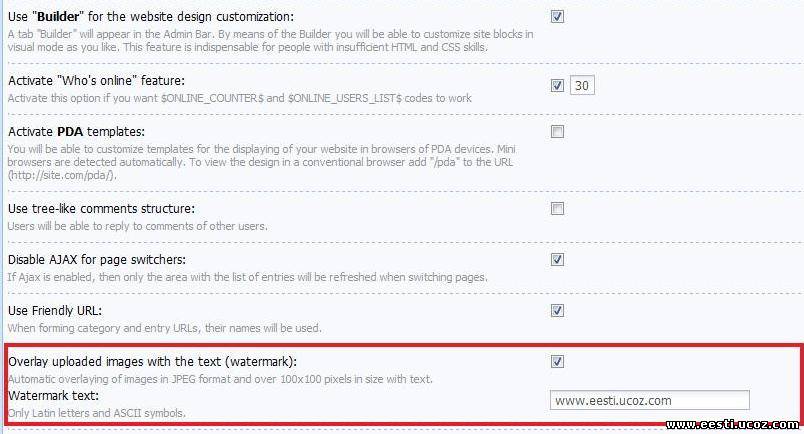Click the "Use Builder" option label
Screen dimensions: 804x434
click(x=151, y=17)
